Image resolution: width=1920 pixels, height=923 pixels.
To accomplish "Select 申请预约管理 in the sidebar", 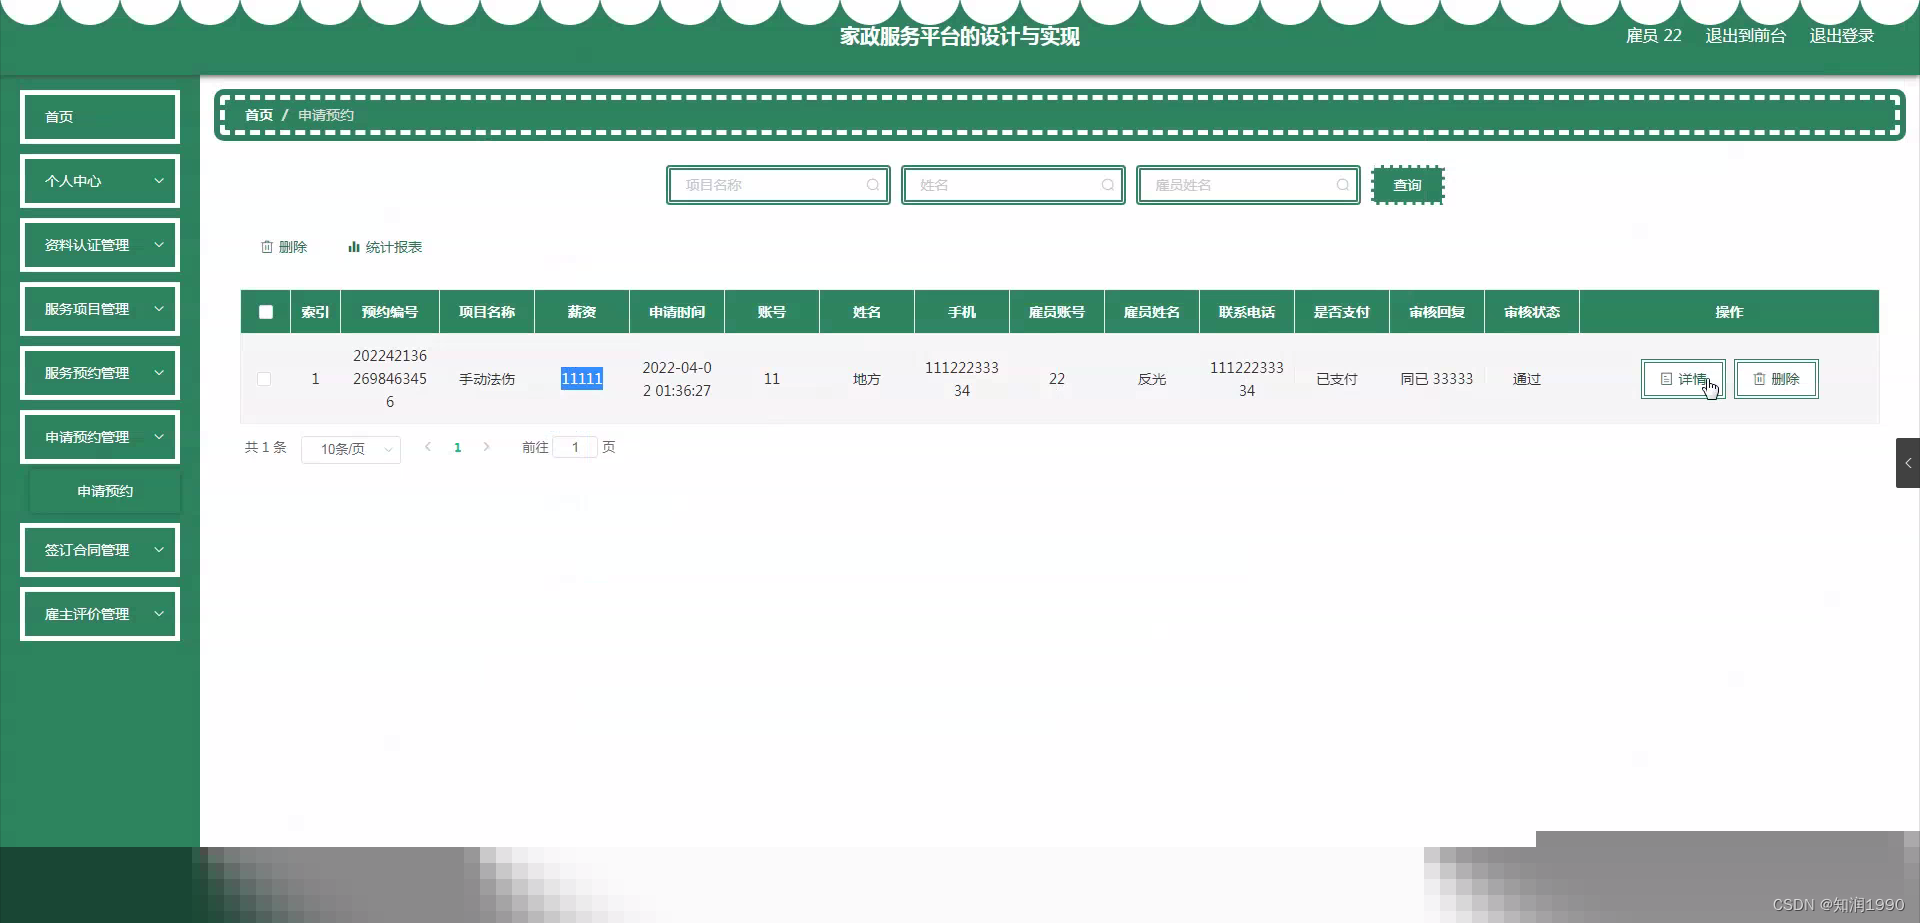I will point(99,437).
